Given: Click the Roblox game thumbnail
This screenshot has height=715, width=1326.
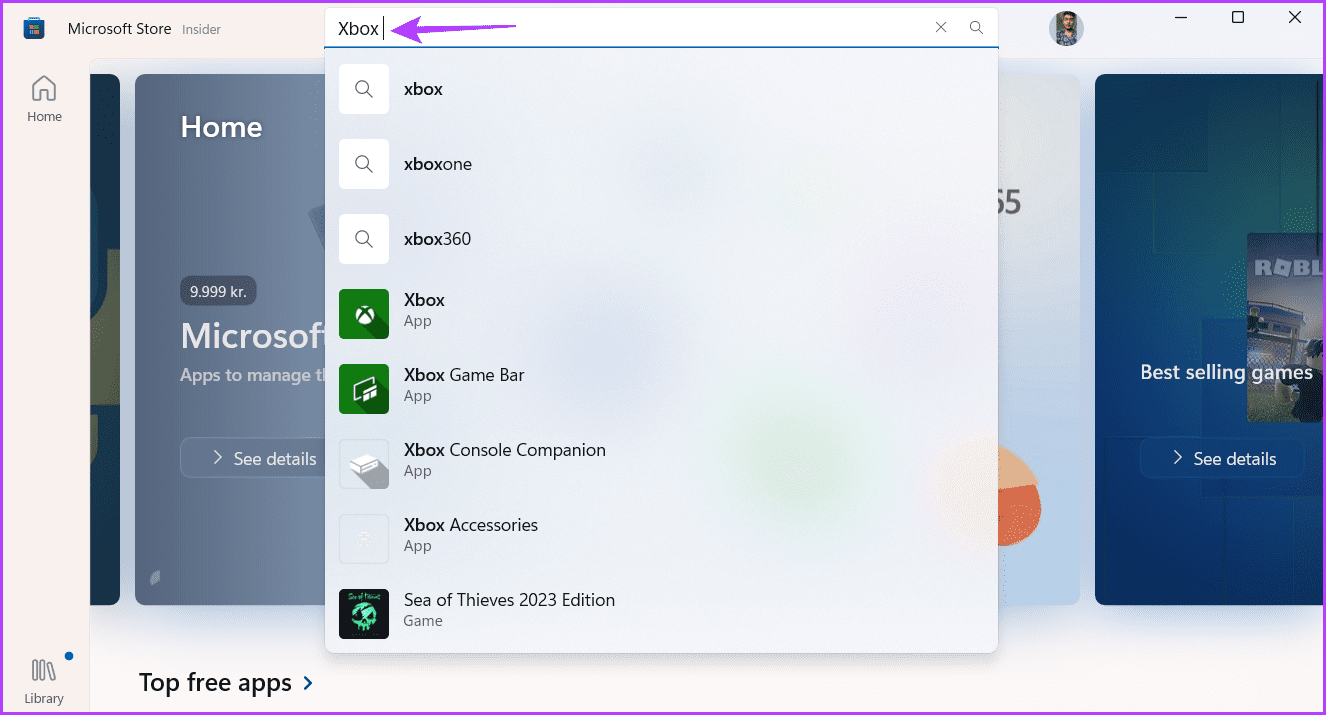Looking at the screenshot, I should tap(1286, 327).
